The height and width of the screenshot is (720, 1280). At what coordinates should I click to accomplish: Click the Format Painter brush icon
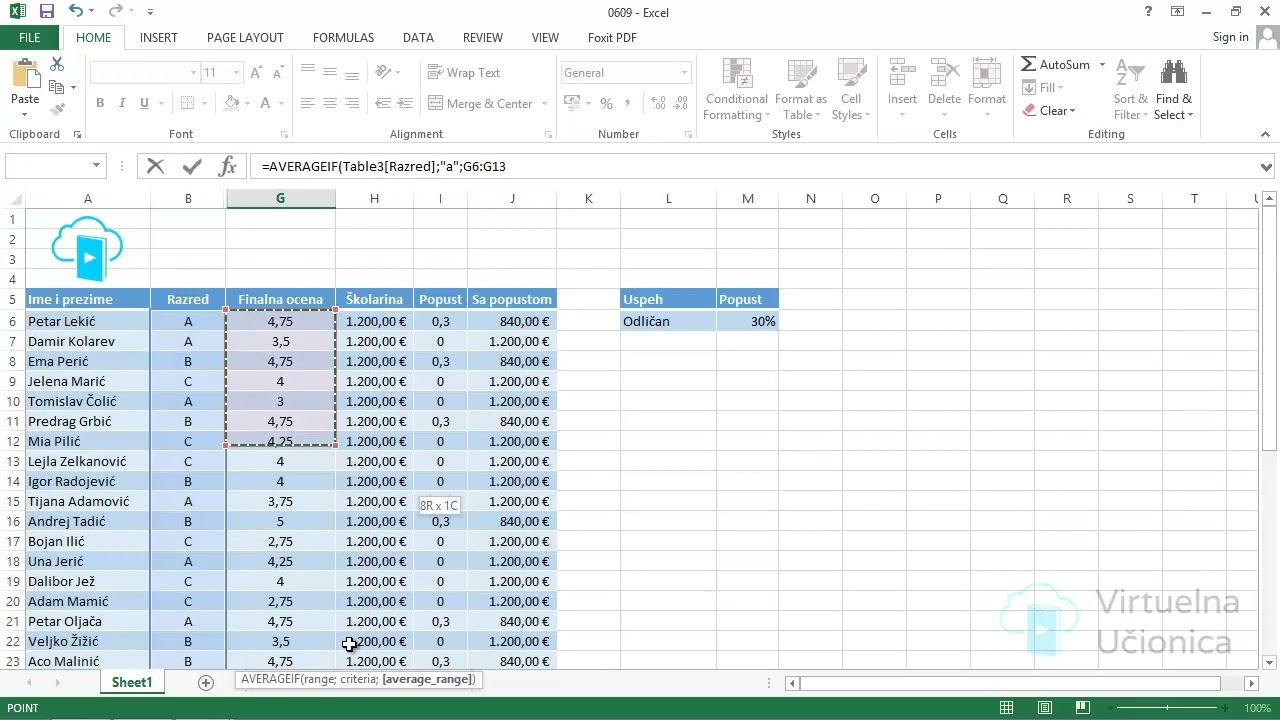[57, 109]
